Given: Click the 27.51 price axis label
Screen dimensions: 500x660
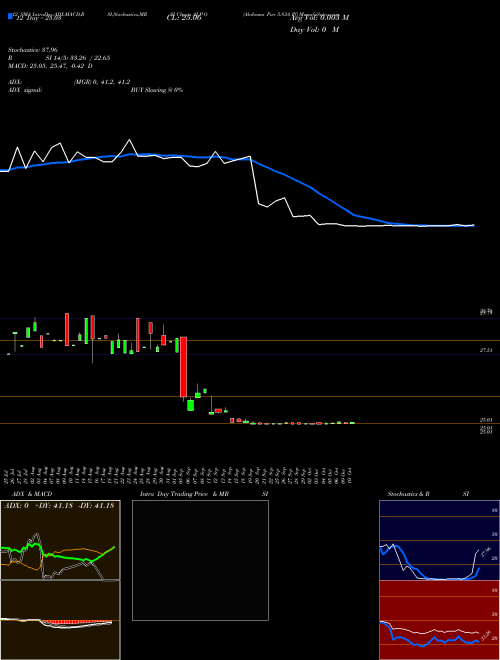Looking at the screenshot, I should [486, 350].
